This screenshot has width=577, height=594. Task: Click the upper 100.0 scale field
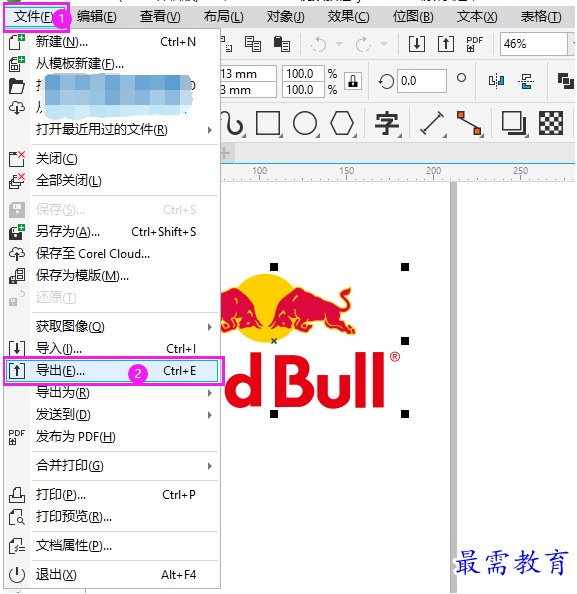[303, 73]
